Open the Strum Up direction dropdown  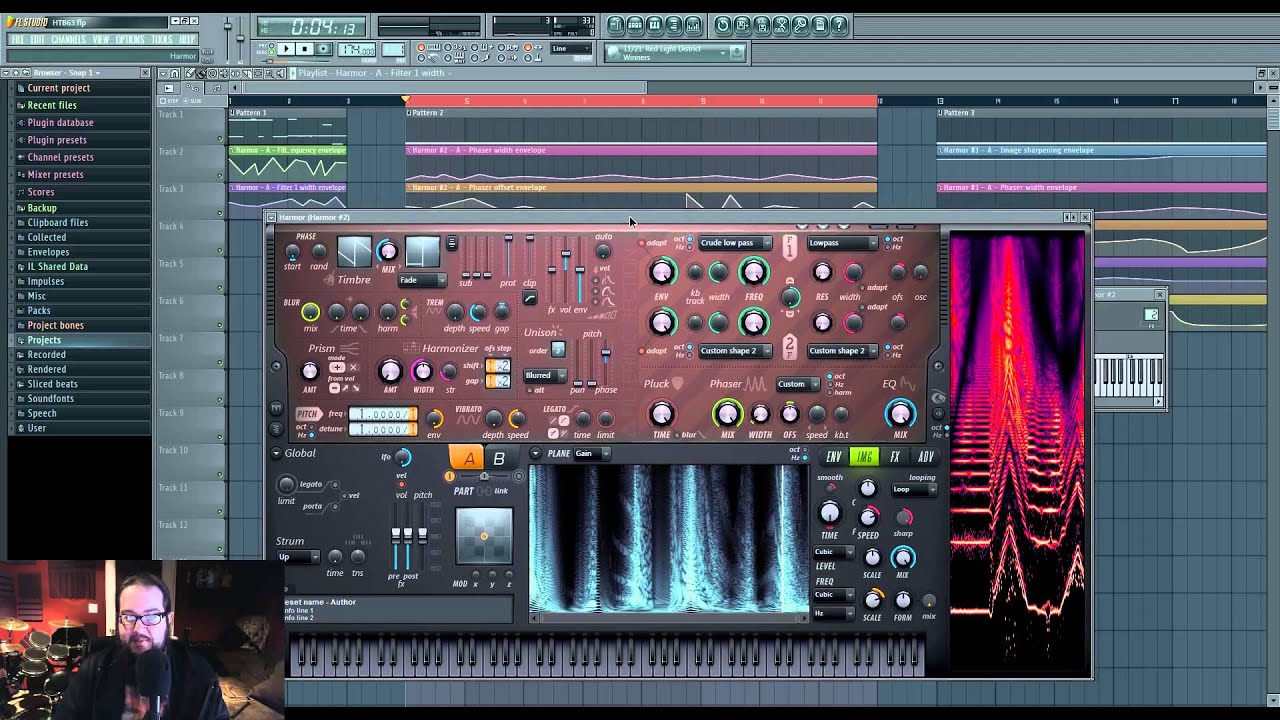[298, 557]
